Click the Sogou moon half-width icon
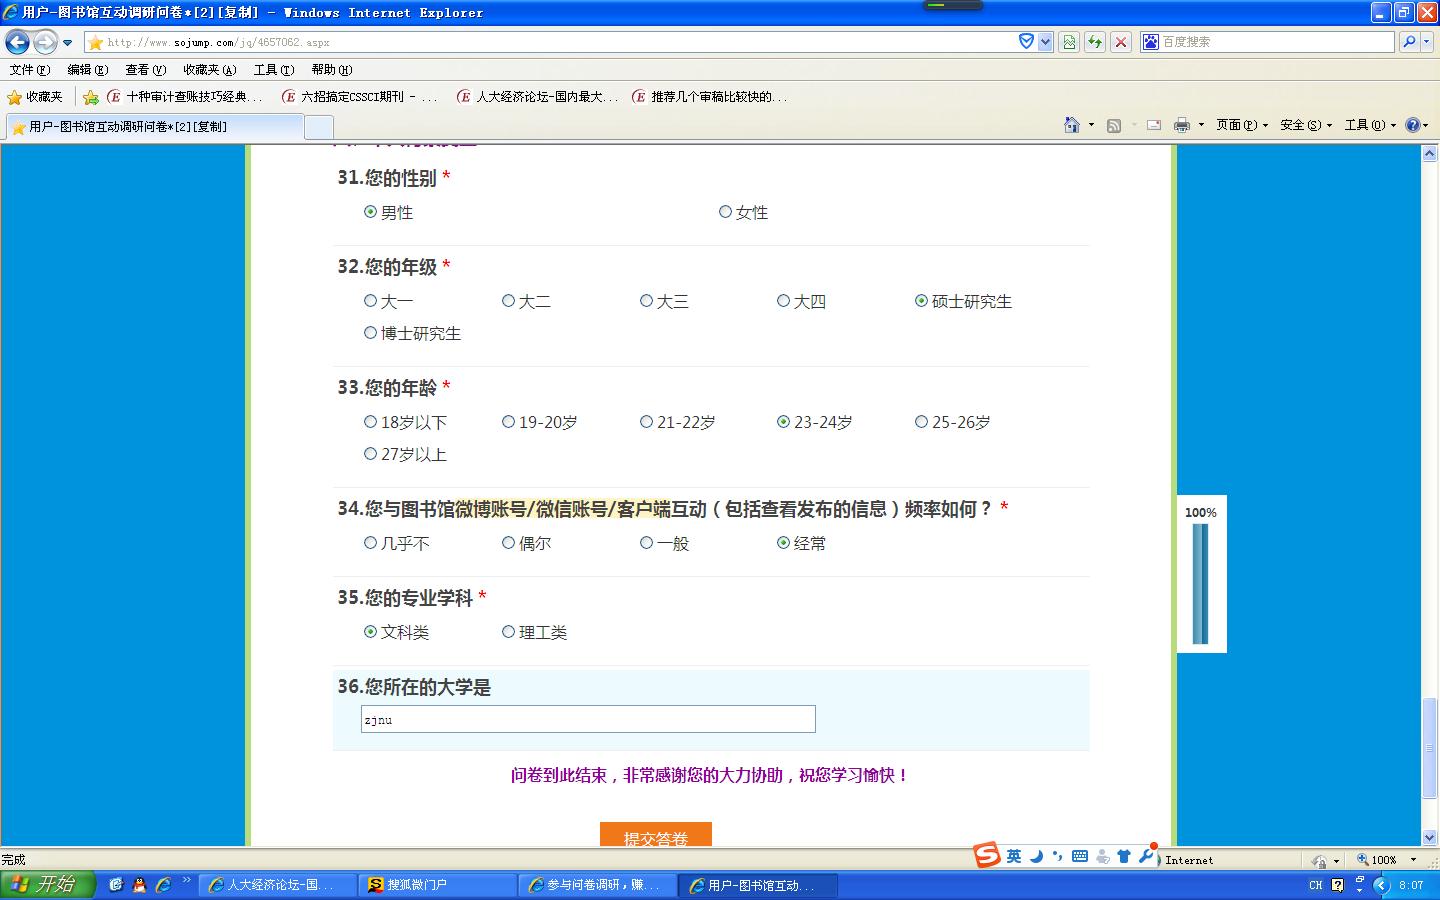Screen dimensions: 1440x900 (1037, 856)
